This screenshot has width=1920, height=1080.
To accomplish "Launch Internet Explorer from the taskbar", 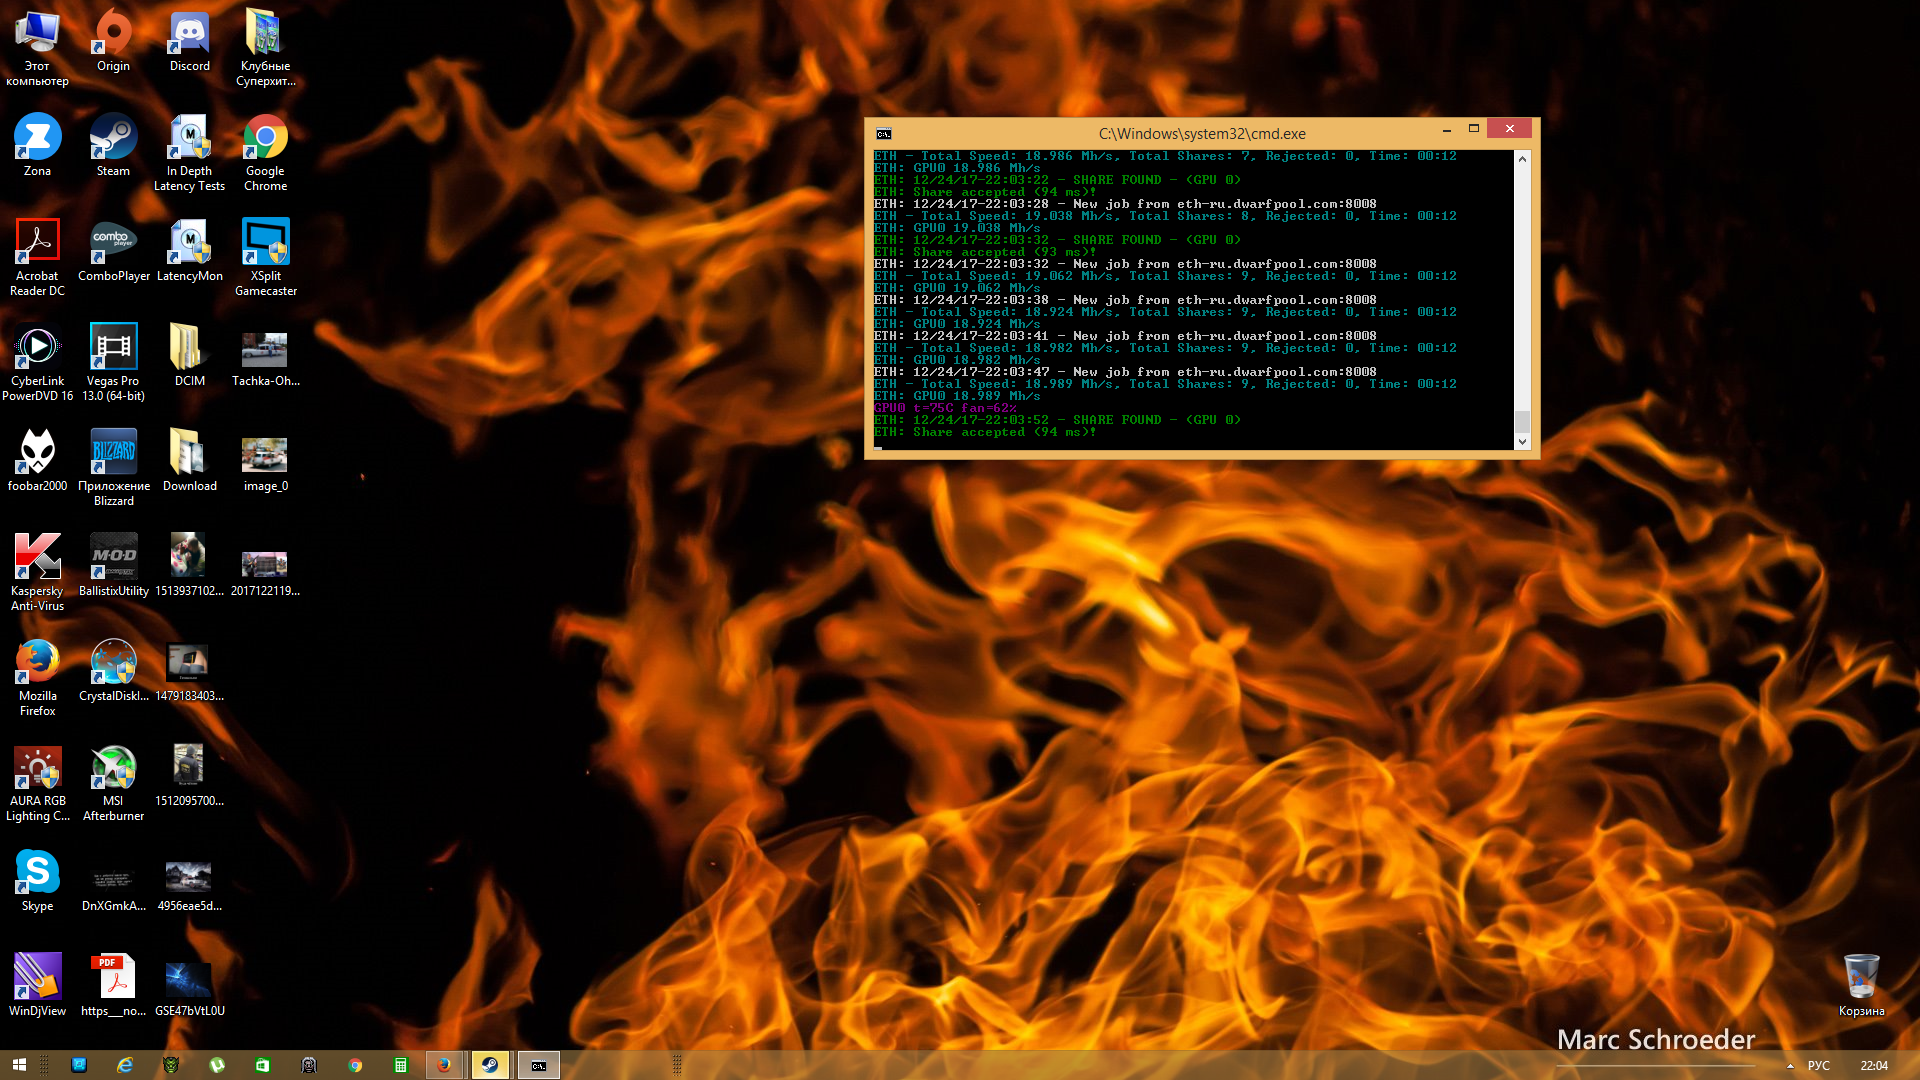I will click(125, 1065).
